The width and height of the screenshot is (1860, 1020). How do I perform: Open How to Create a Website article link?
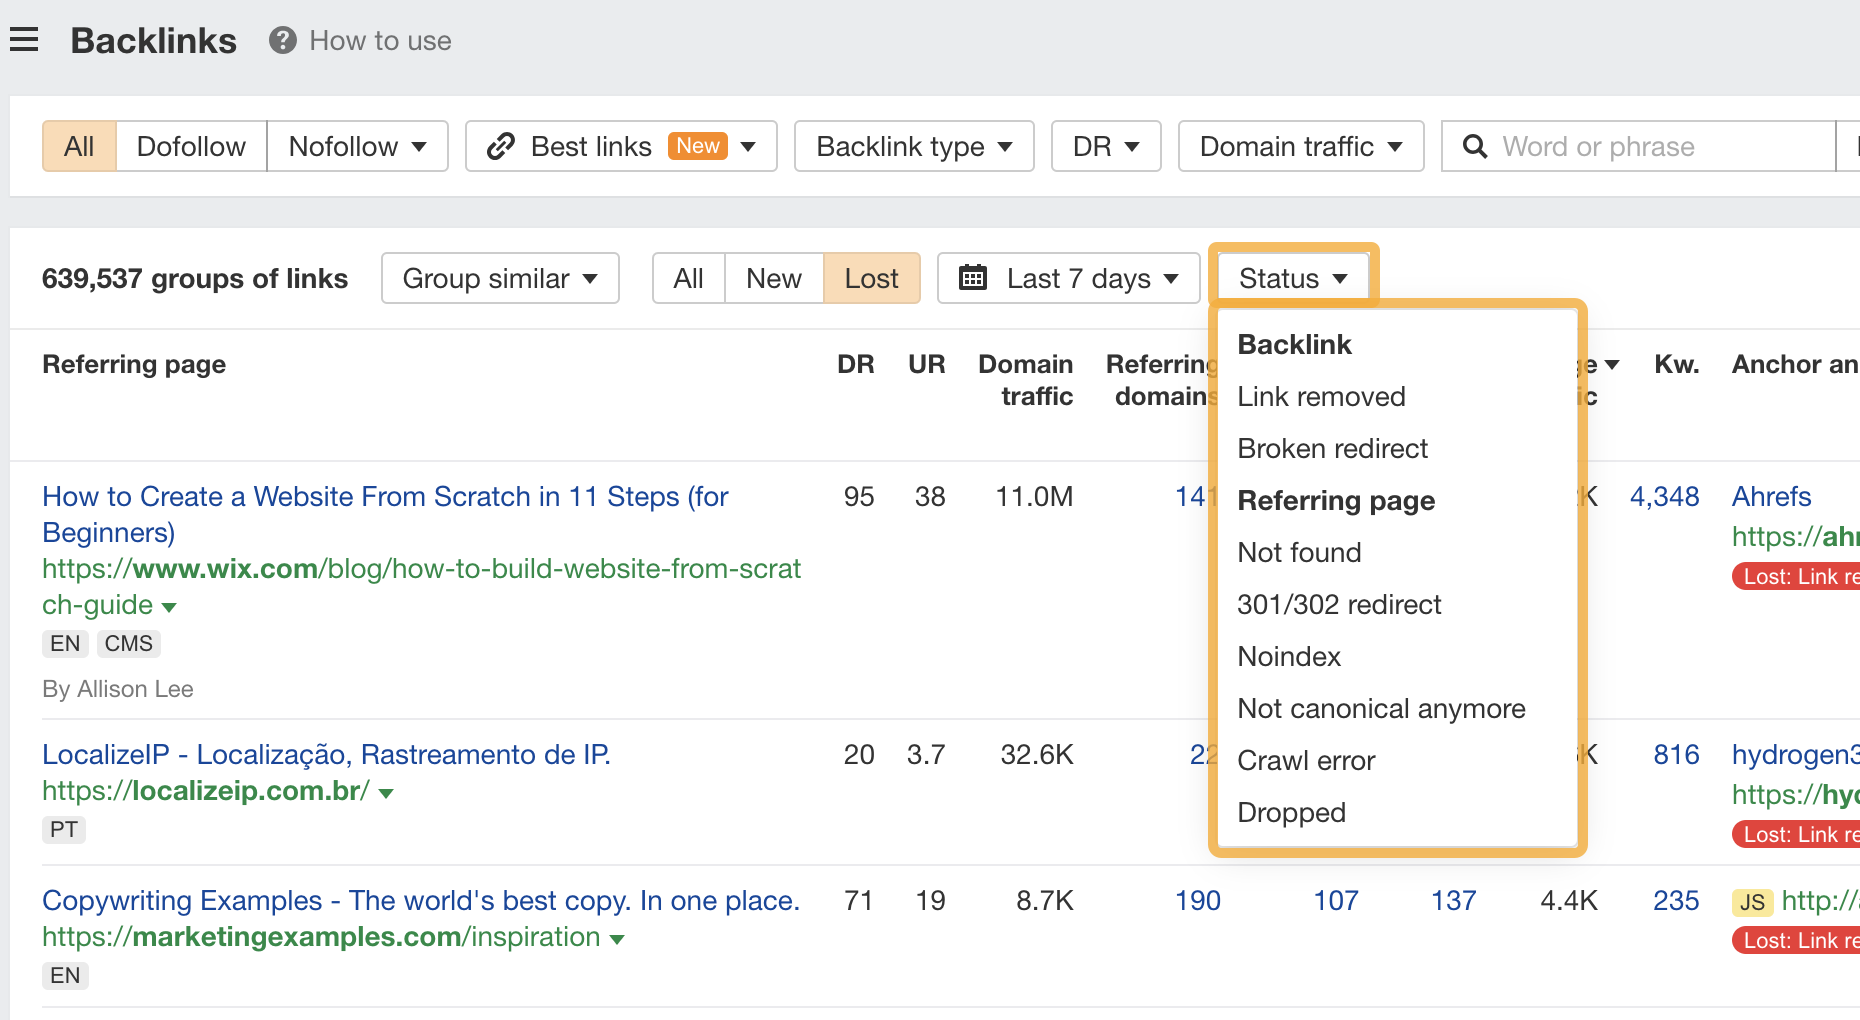pyautogui.click(x=385, y=514)
